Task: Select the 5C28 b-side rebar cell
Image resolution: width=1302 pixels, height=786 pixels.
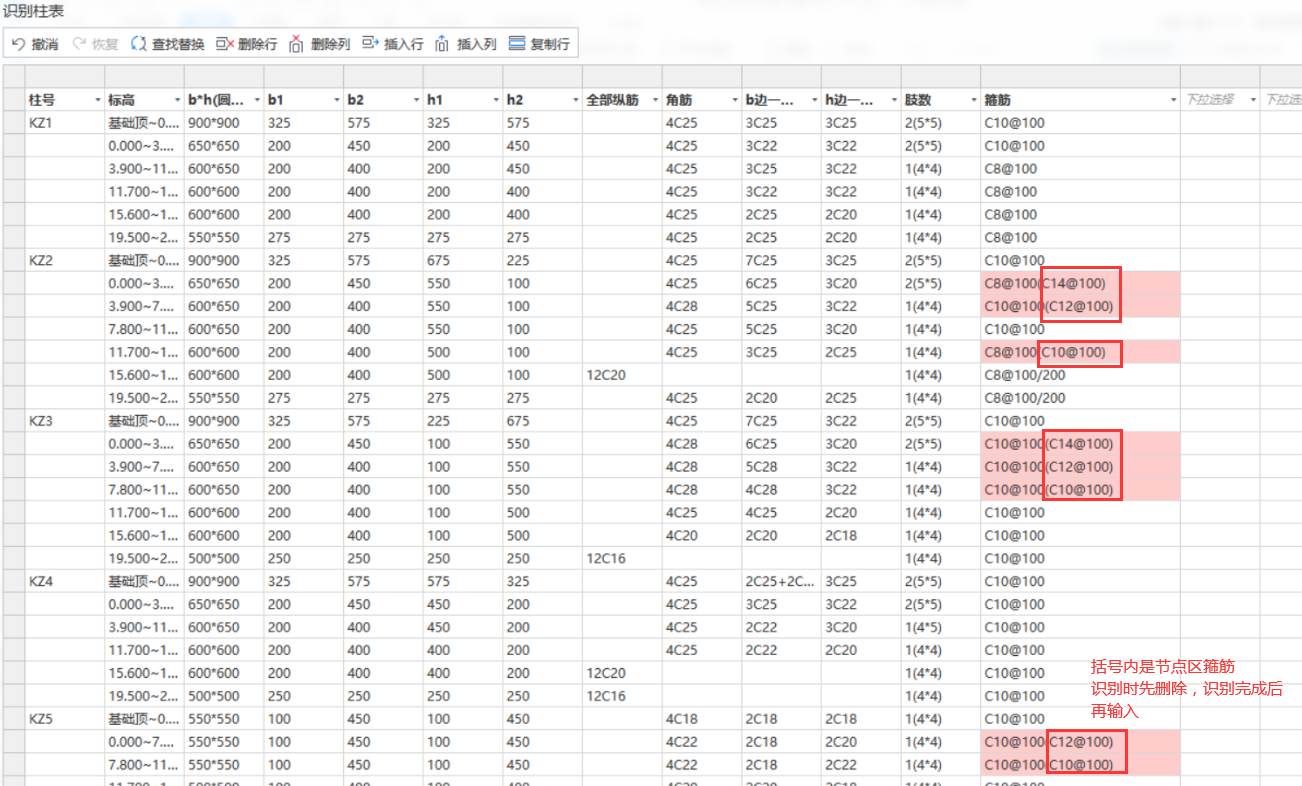Action: [781, 467]
